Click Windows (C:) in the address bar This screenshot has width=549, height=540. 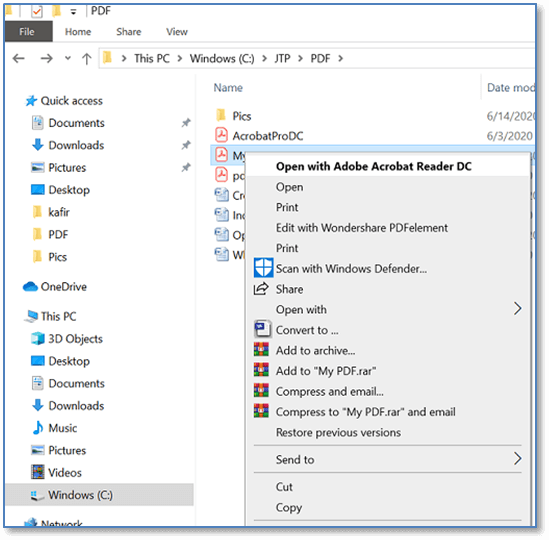(x=222, y=58)
